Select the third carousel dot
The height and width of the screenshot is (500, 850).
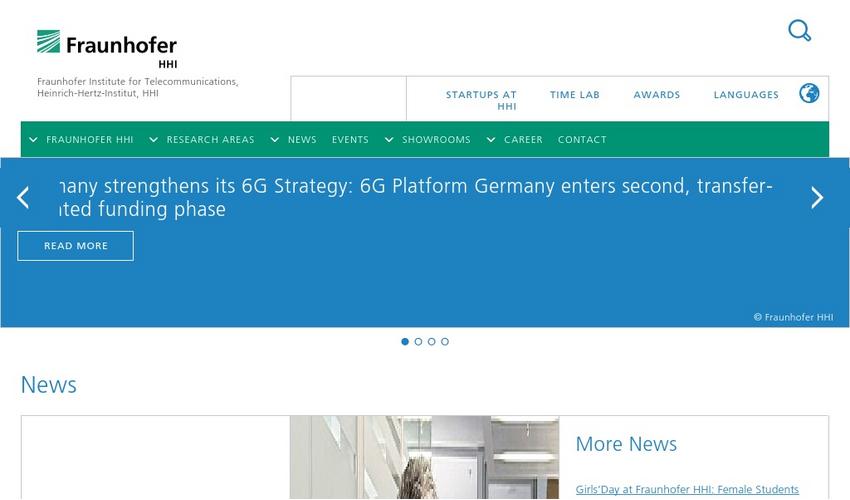click(432, 342)
